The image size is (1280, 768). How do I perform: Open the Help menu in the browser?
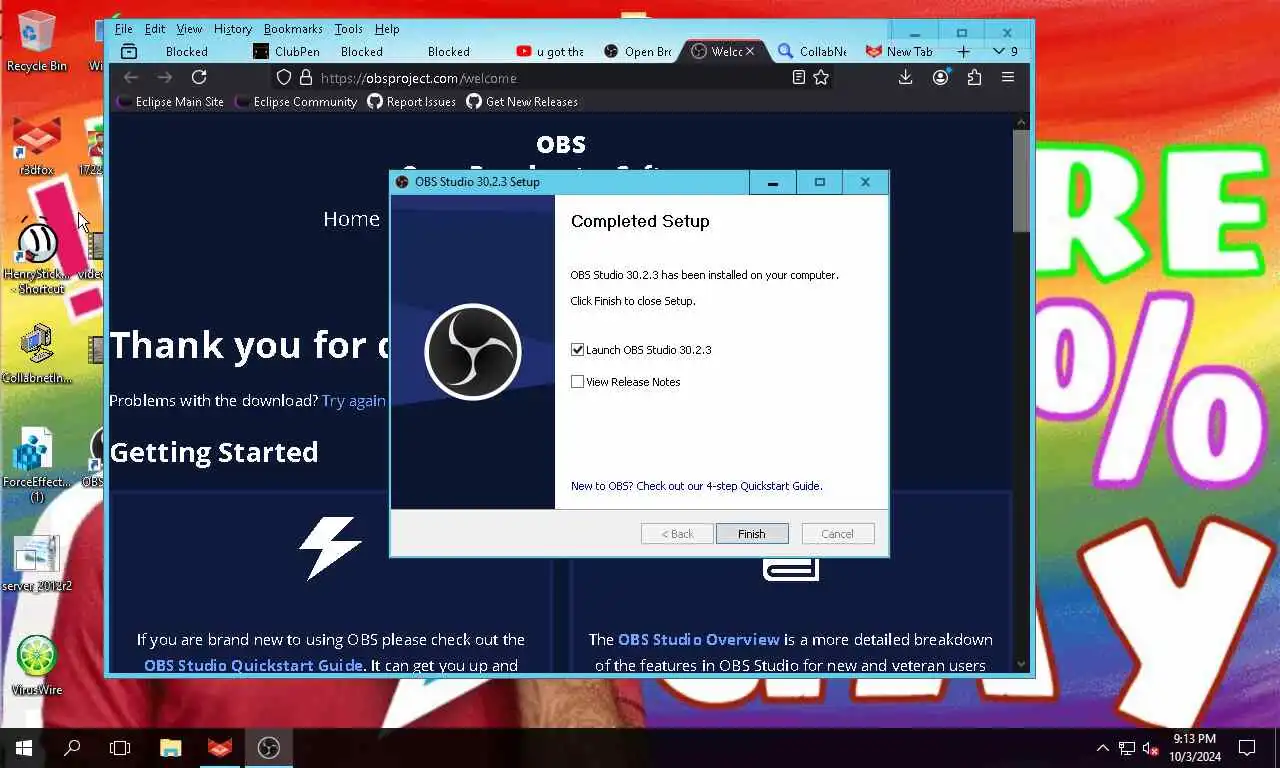pyautogui.click(x=387, y=29)
